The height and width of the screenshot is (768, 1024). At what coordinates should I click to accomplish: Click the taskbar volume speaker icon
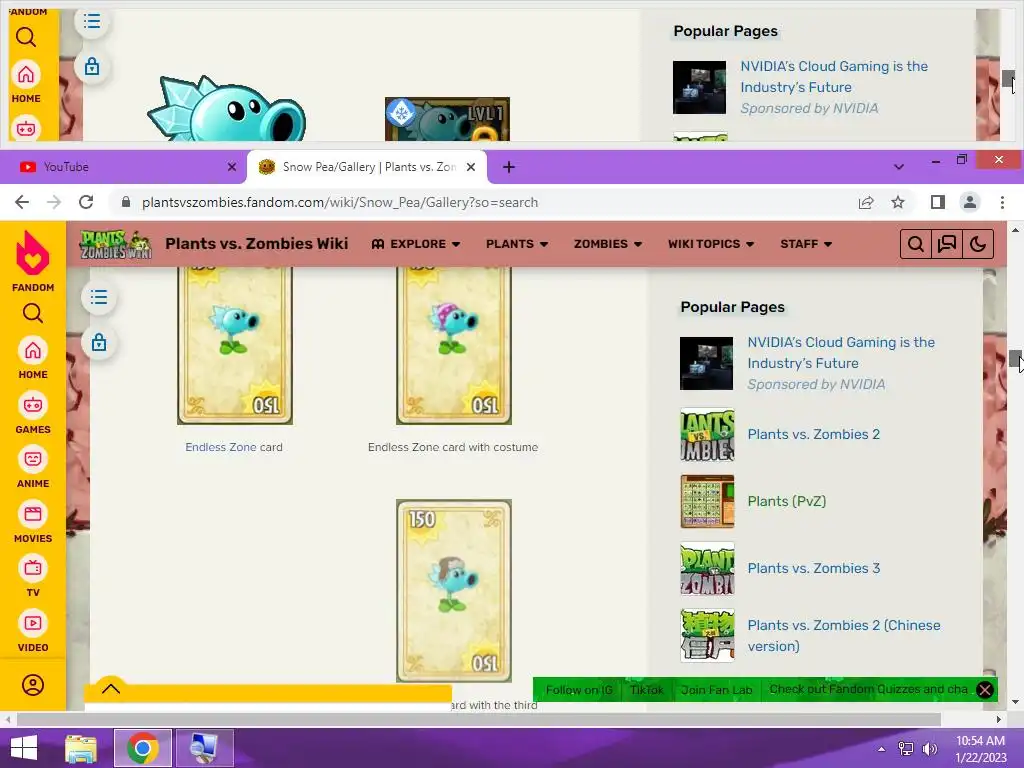pyautogui.click(x=929, y=748)
